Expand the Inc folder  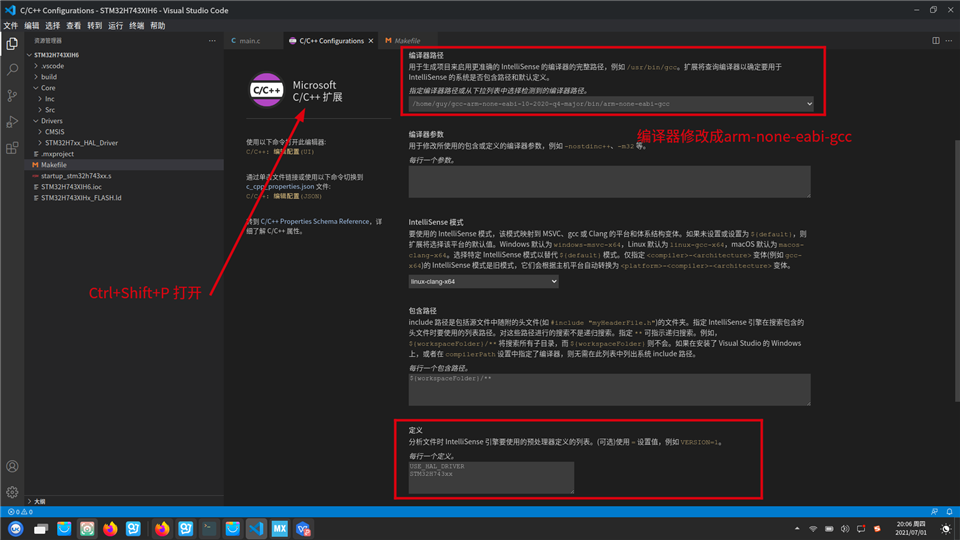(50, 99)
